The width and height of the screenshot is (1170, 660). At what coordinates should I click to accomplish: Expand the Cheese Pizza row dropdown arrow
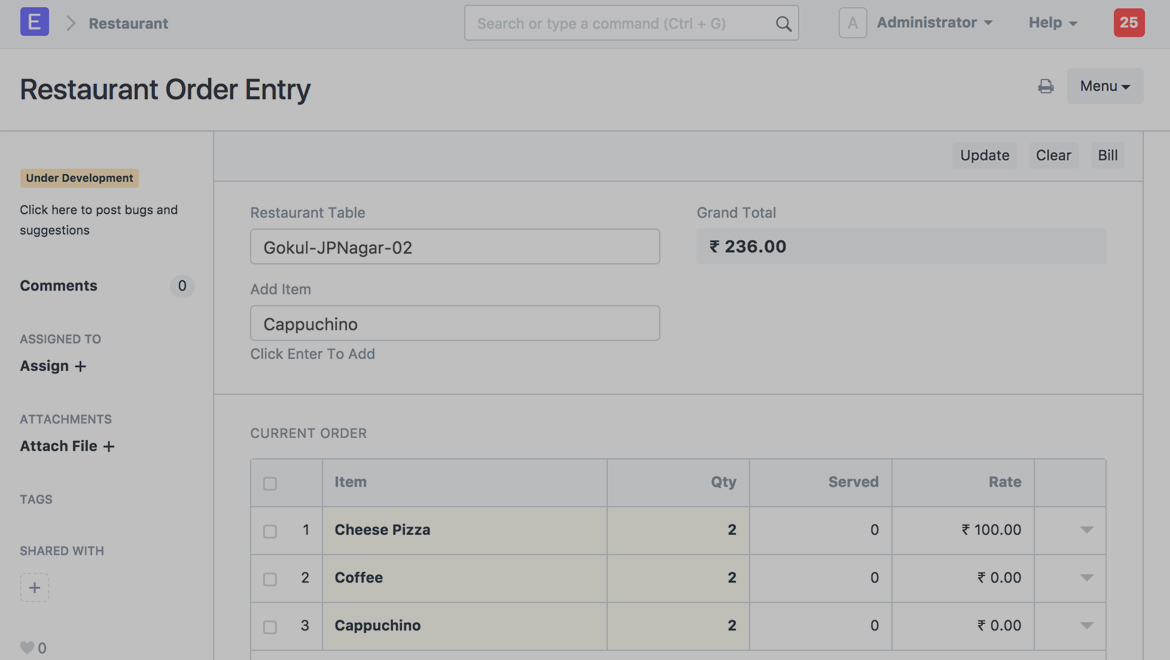click(x=1086, y=530)
